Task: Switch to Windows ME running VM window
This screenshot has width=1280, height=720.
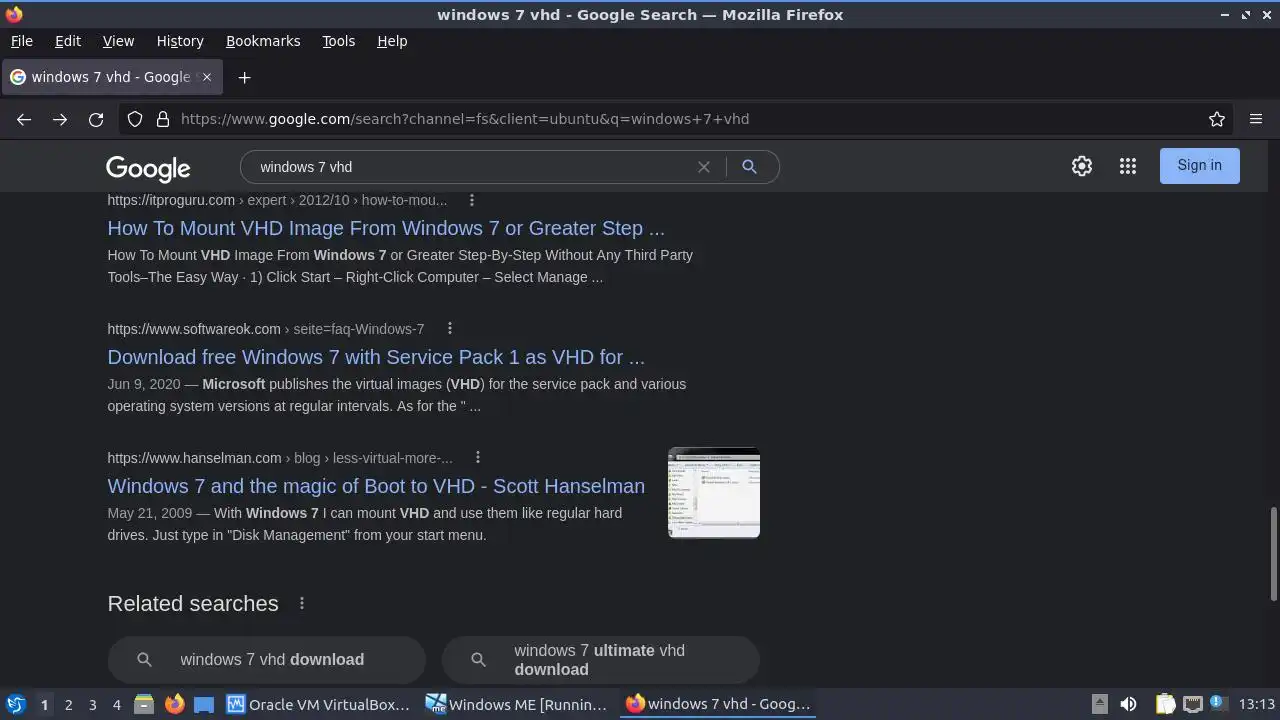Action: pyautogui.click(x=518, y=704)
